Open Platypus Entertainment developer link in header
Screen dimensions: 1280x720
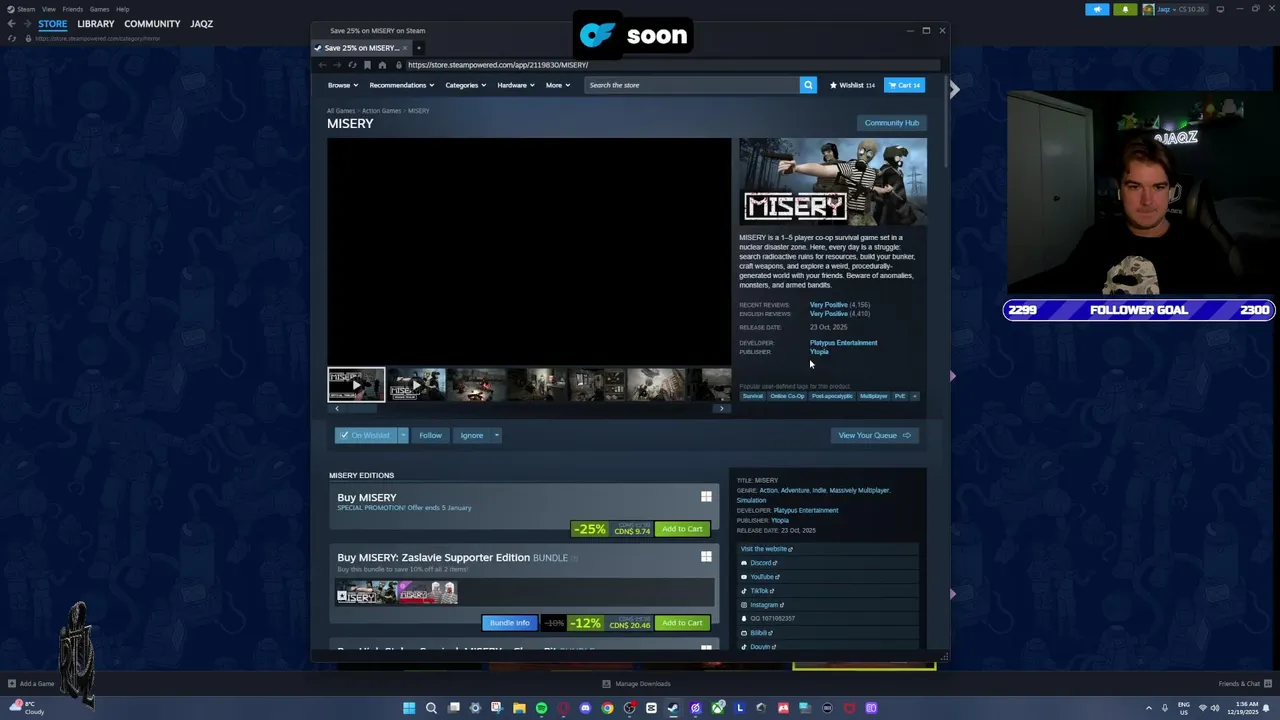843,343
